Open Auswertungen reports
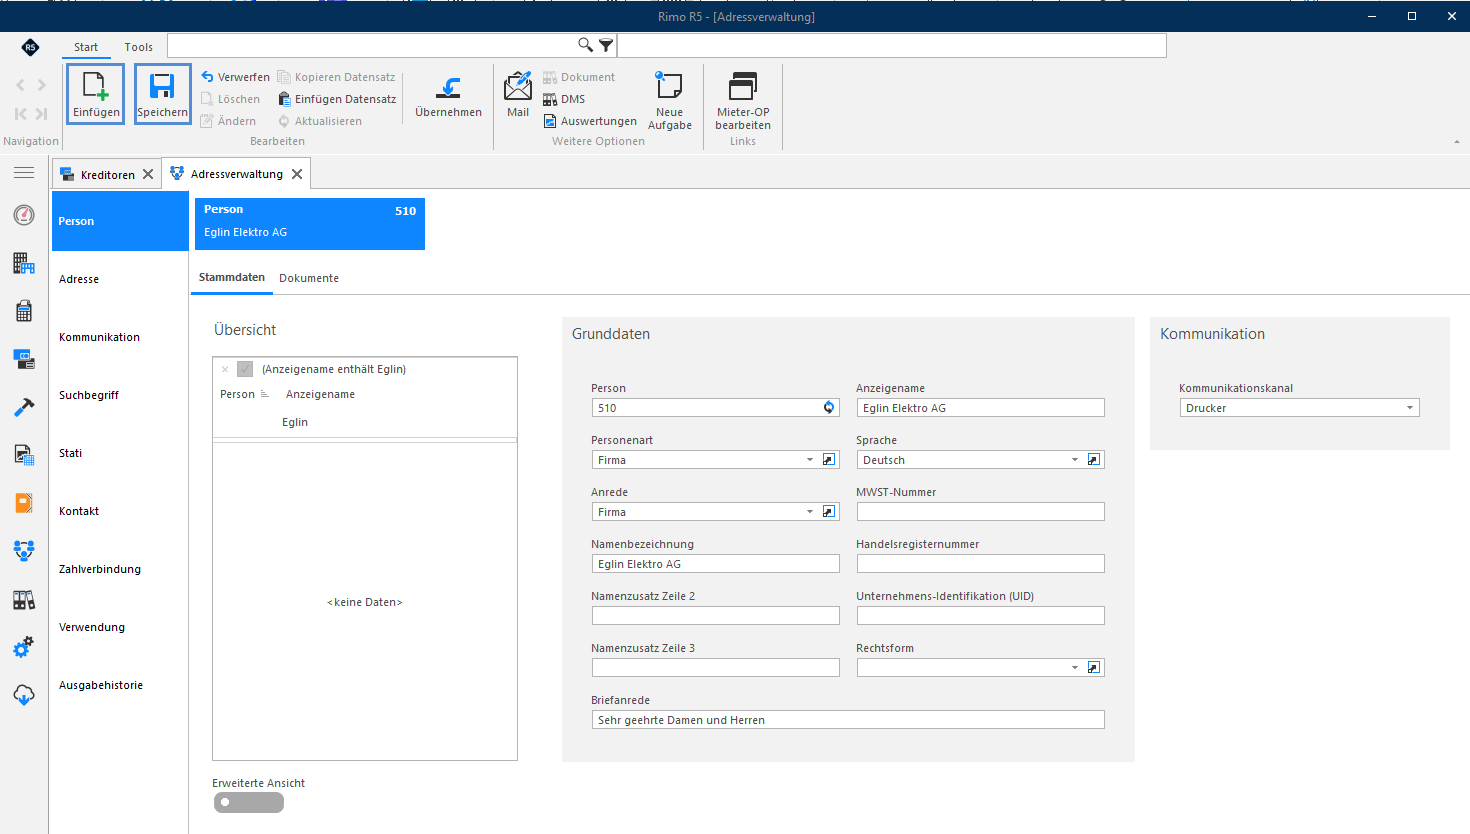Viewport: 1470px width, 834px height. [x=590, y=121]
